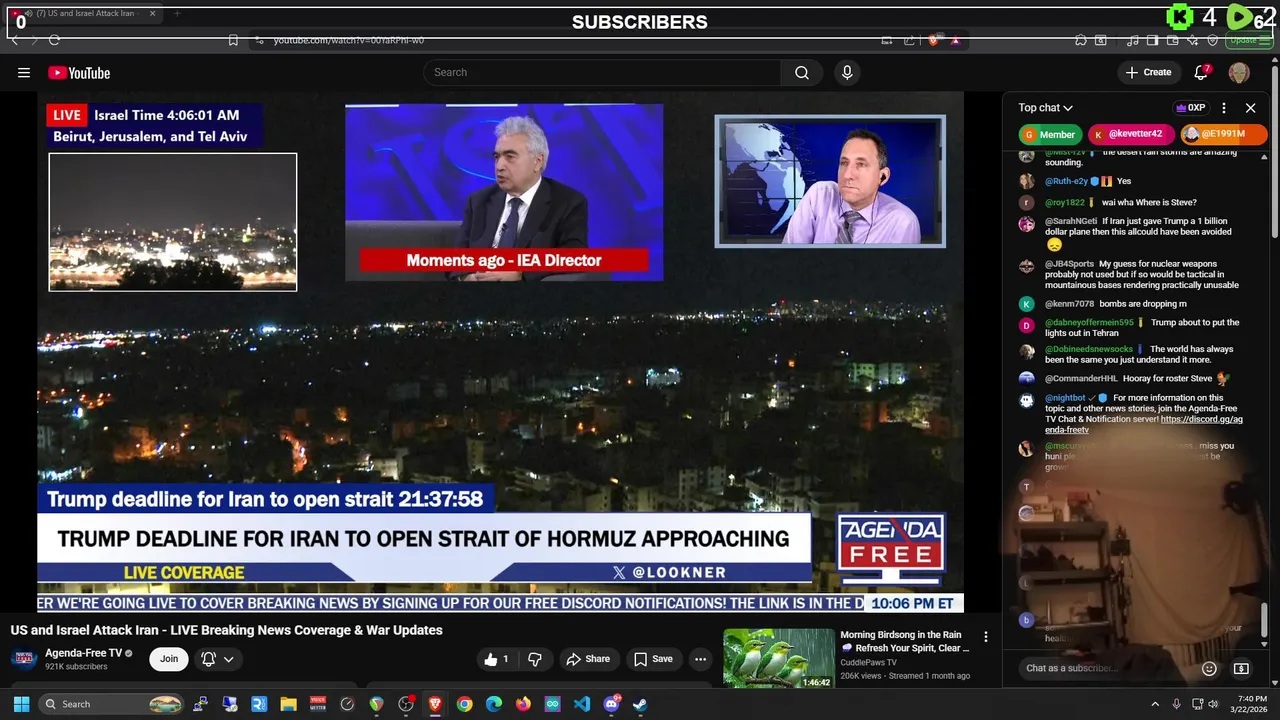The height and width of the screenshot is (720, 1280).
Task: Toggle the browser sidebar panel
Action: (x=1152, y=40)
